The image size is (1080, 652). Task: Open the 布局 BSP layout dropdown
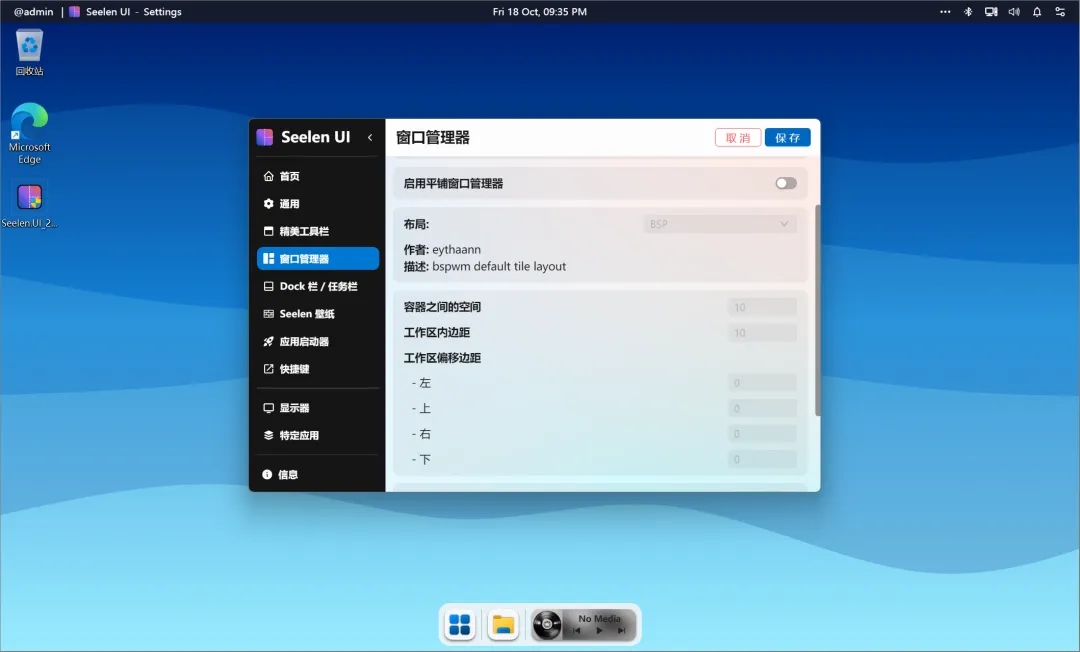click(718, 223)
